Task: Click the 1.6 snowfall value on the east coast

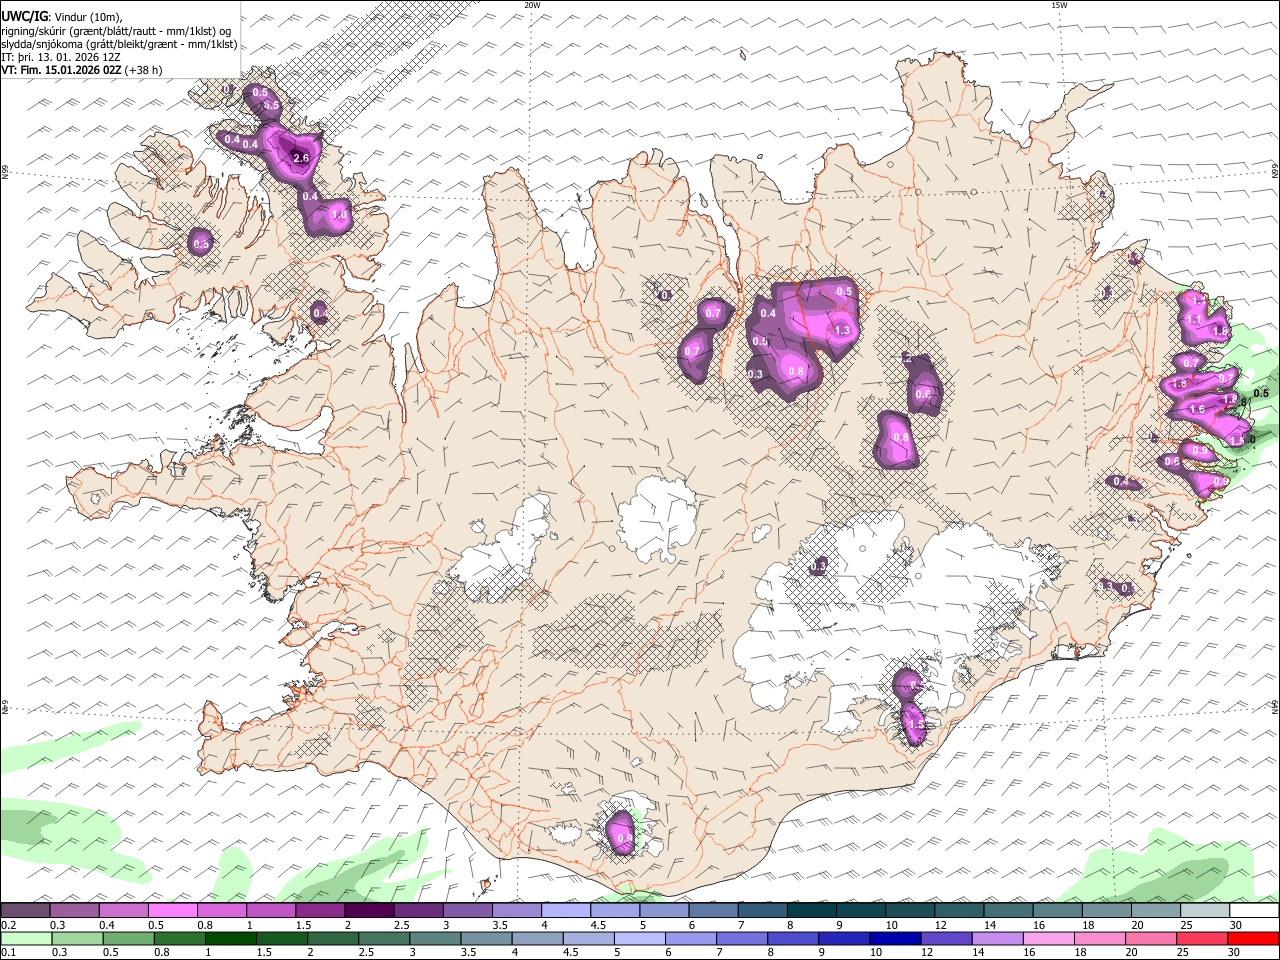Action: coord(1197,409)
